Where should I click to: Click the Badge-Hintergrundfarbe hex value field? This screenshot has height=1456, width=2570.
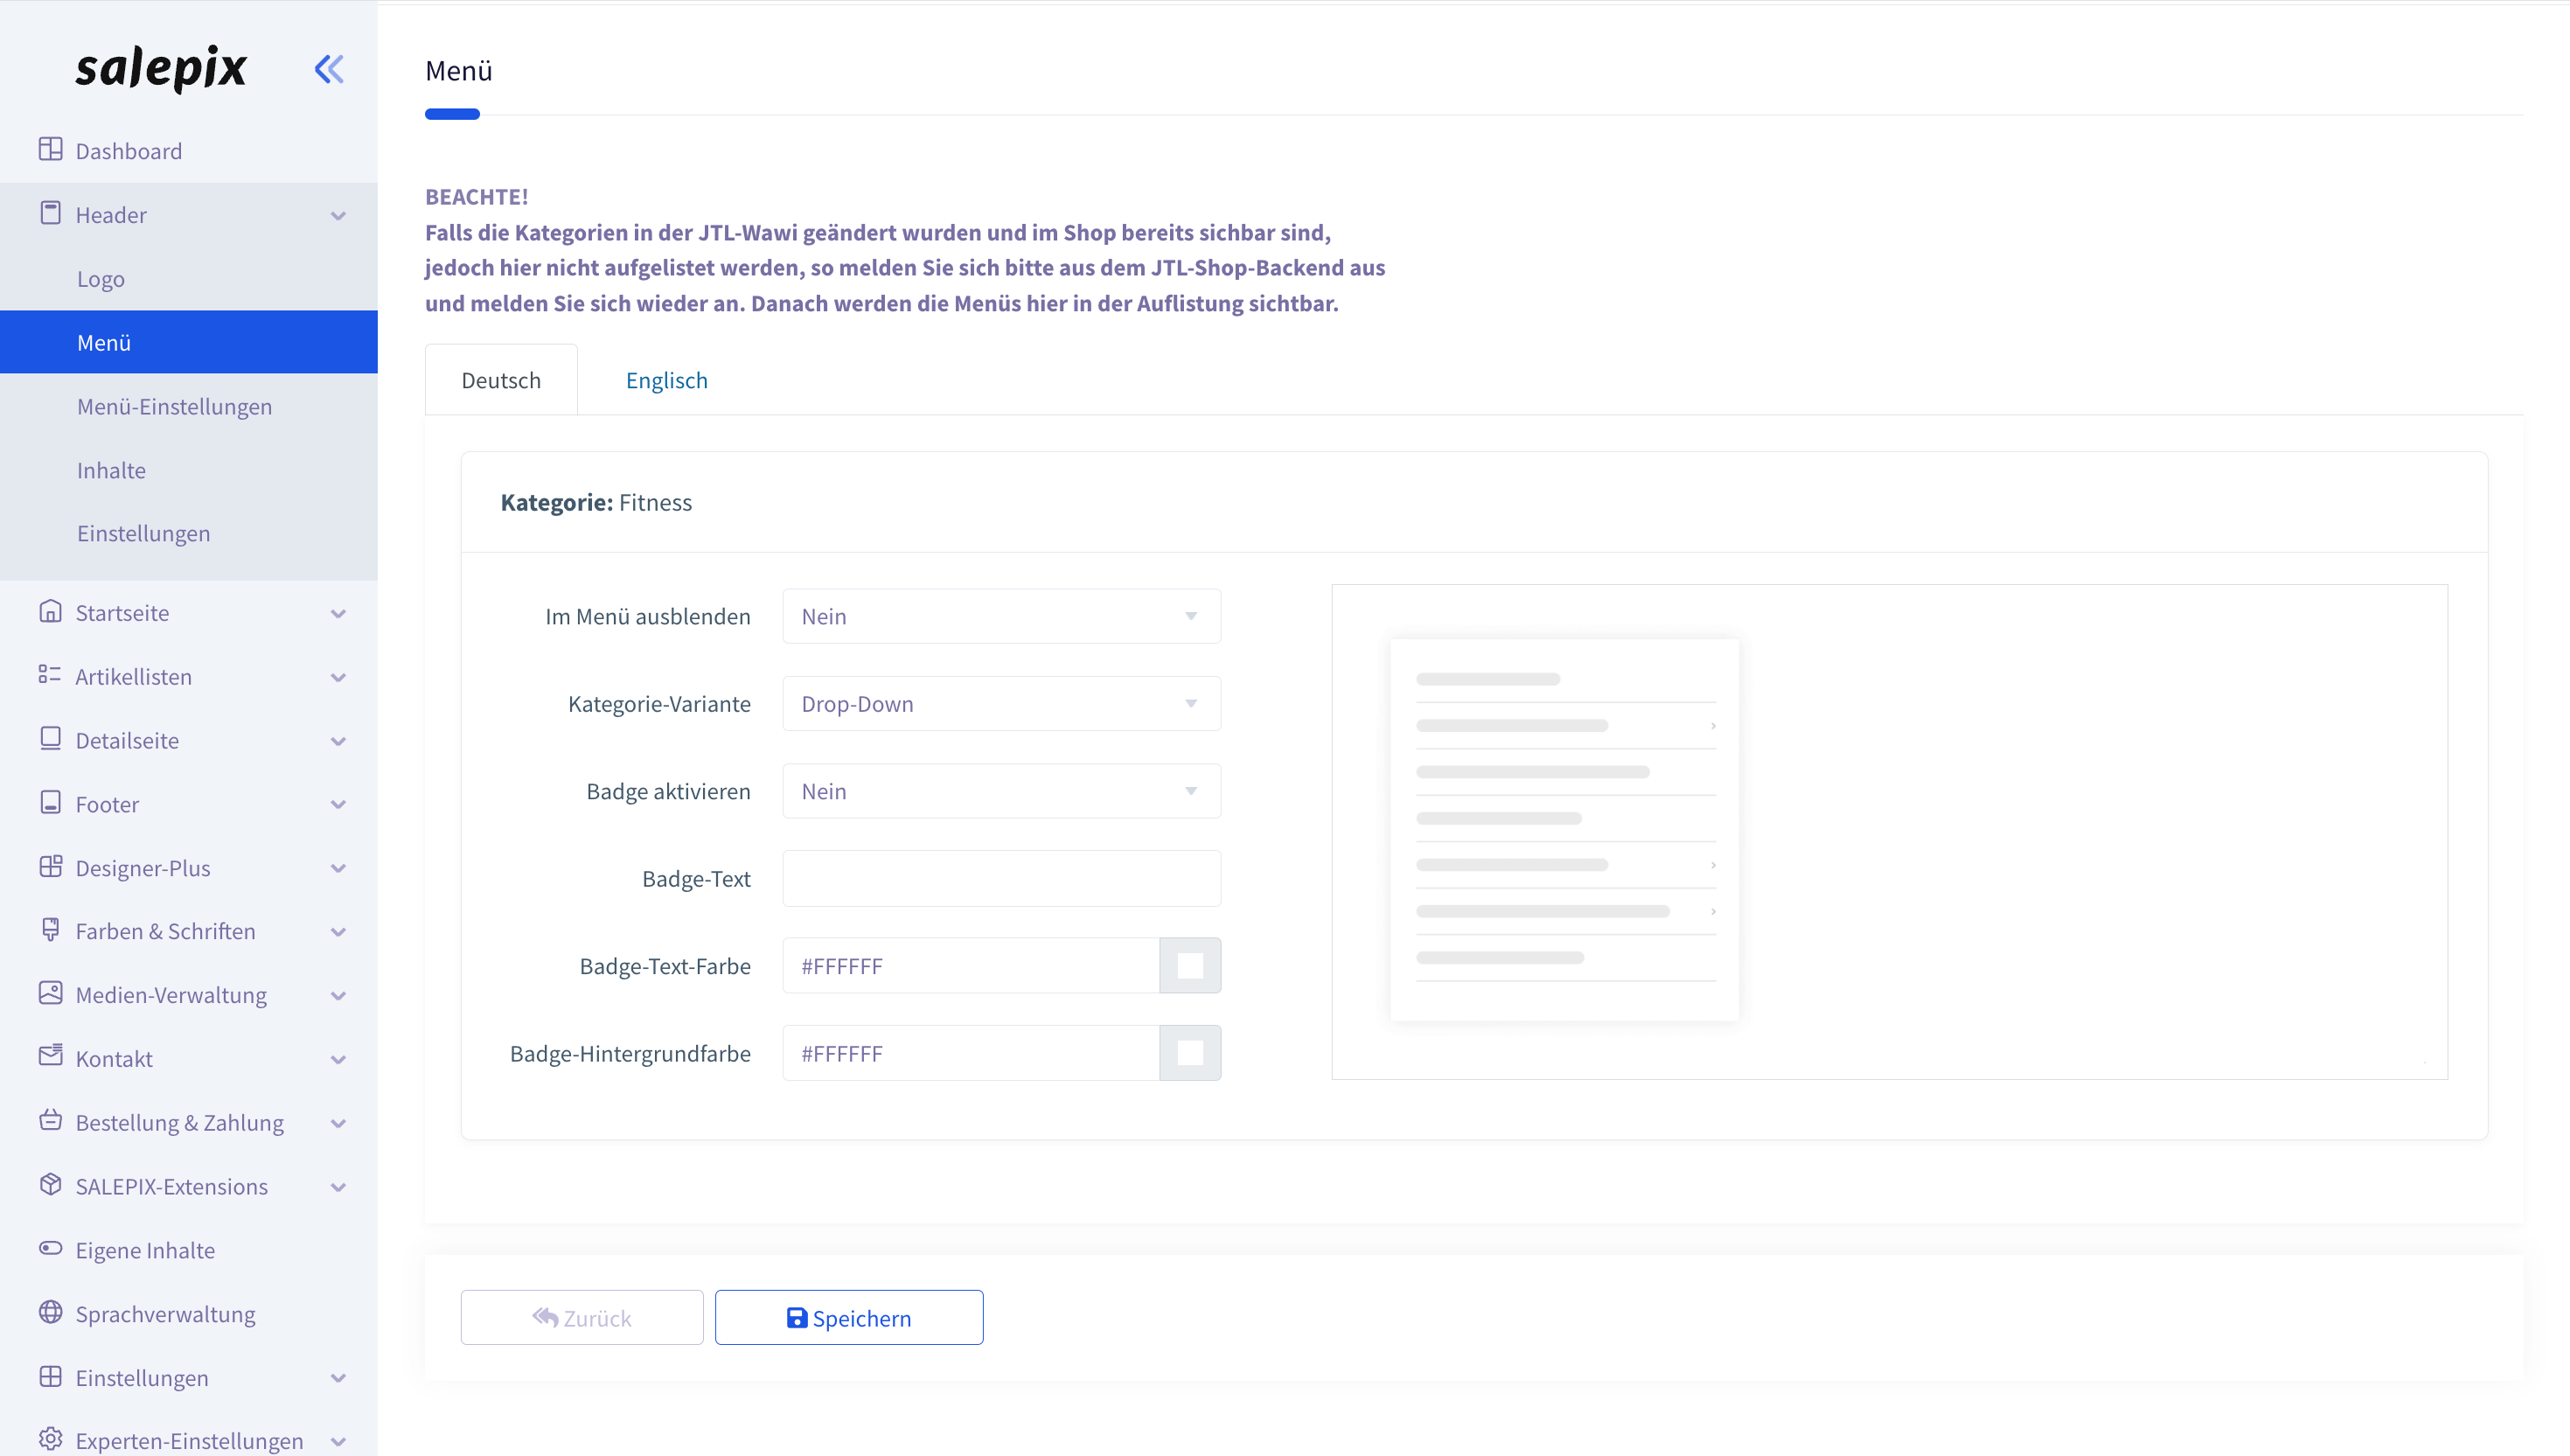[x=971, y=1053]
